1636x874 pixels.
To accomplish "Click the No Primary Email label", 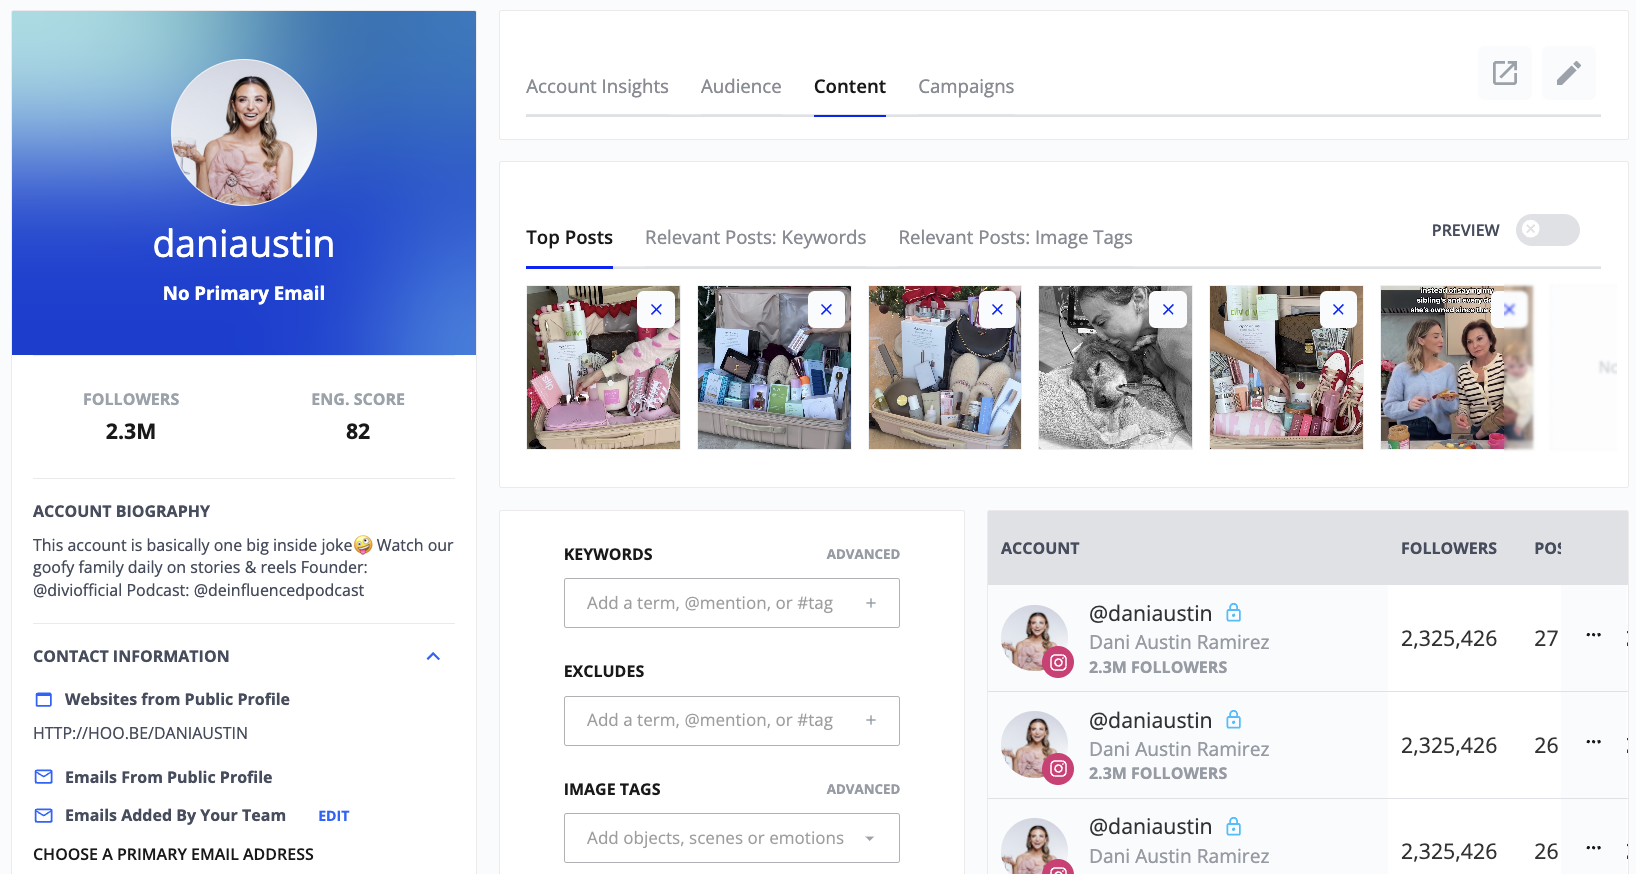I will (244, 293).
